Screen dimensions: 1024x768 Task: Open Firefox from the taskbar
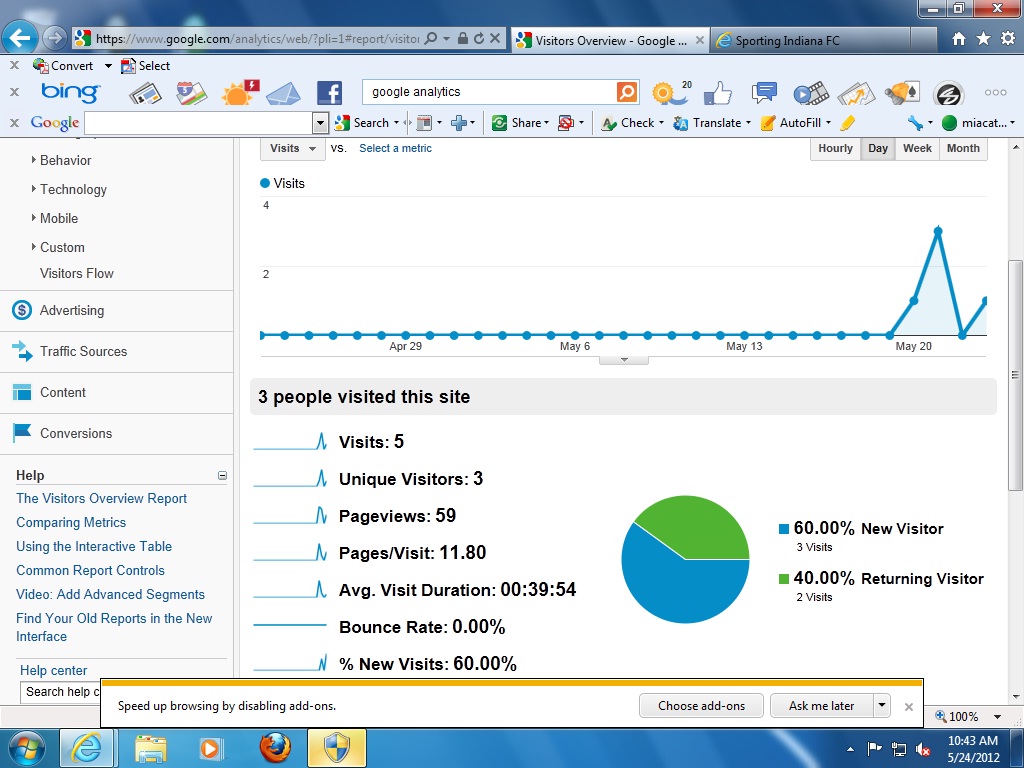pyautogui.click(x=274, y=748)
